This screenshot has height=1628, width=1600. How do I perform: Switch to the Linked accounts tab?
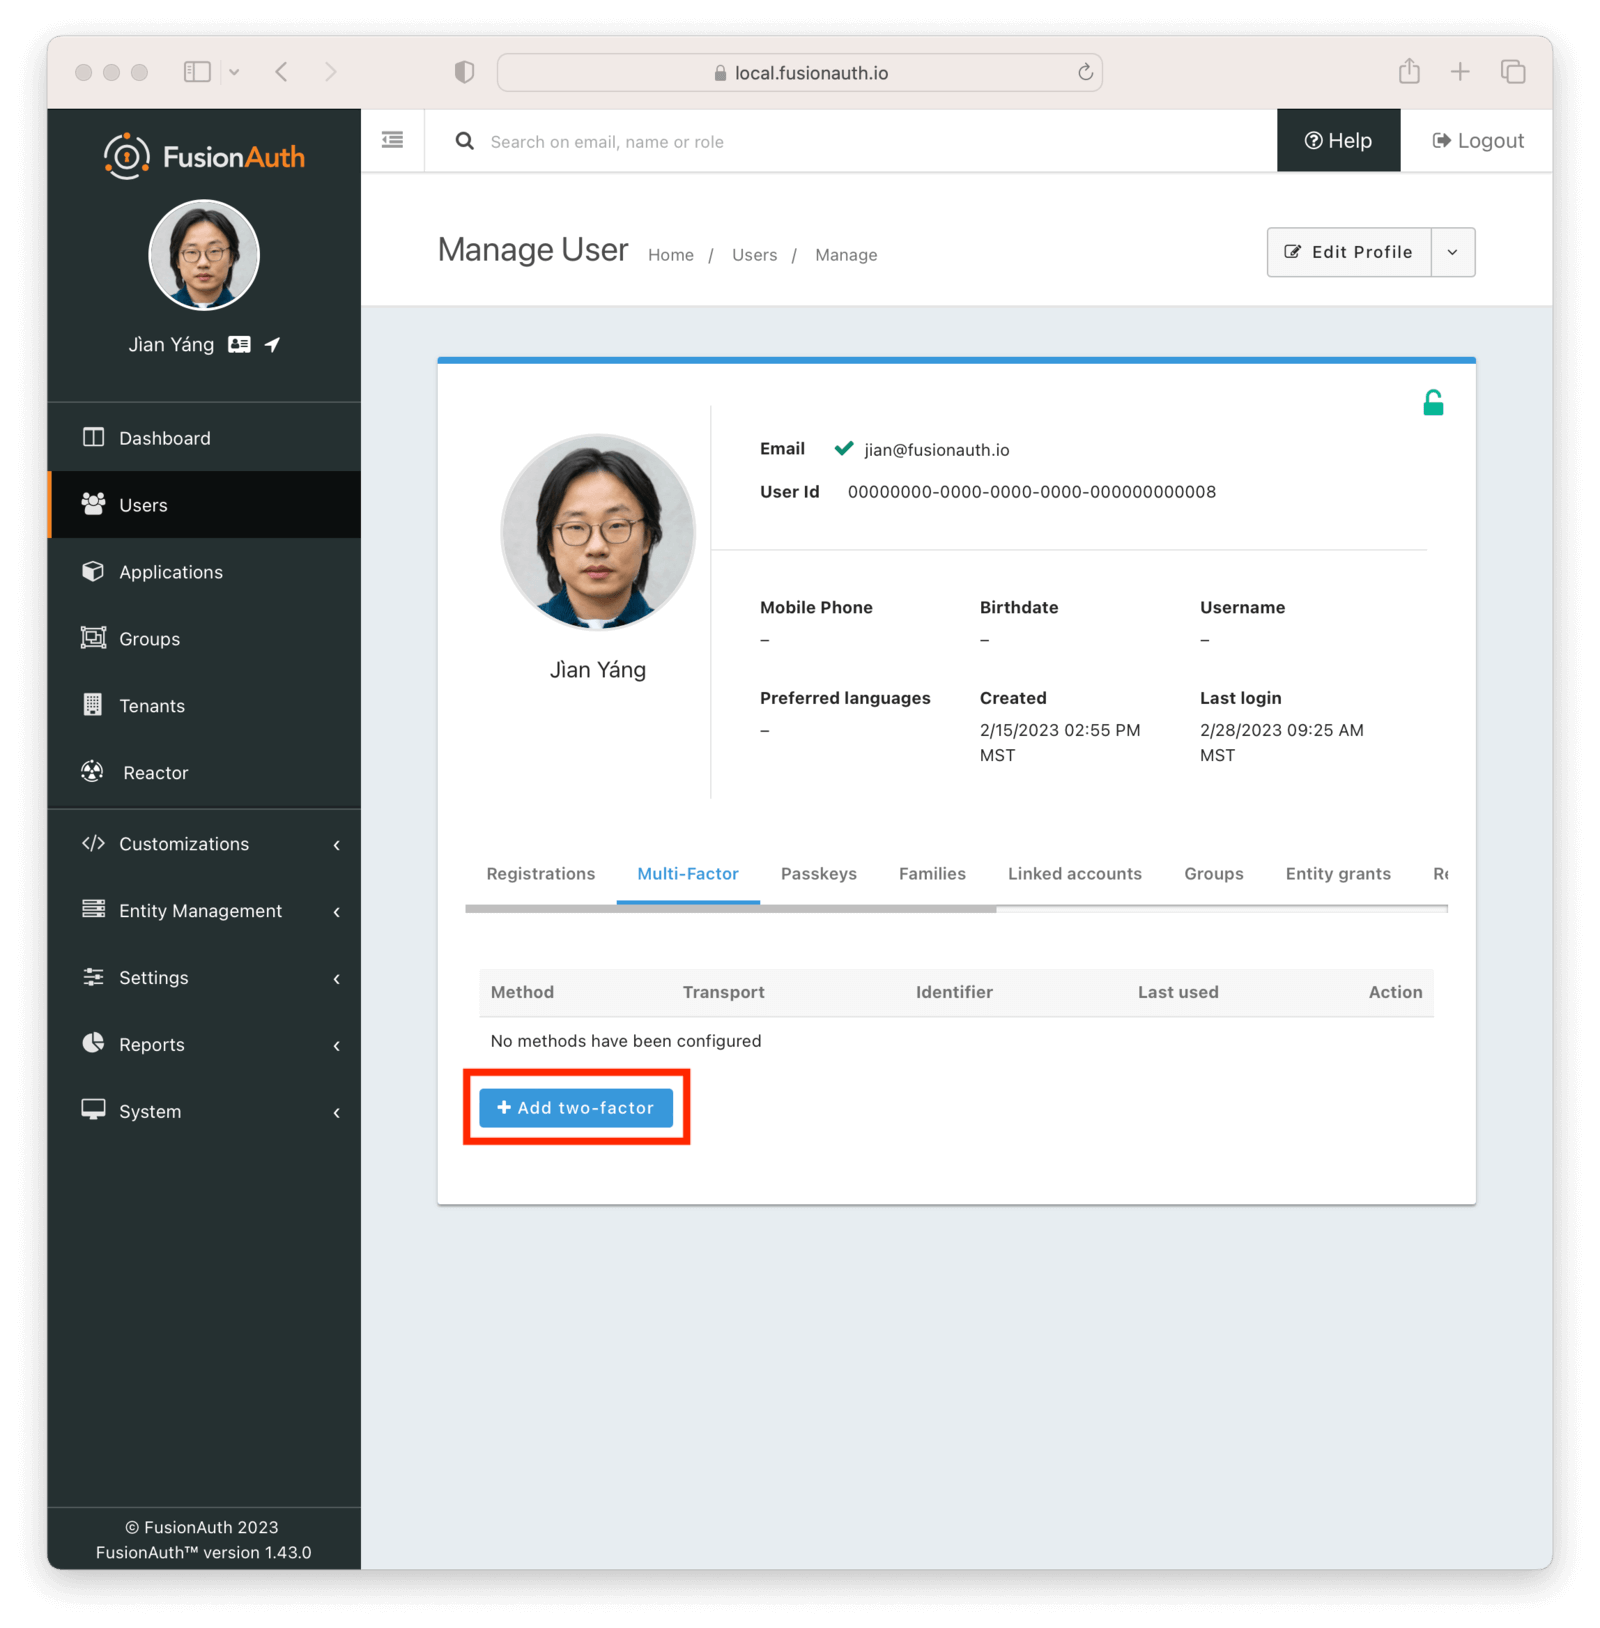(1074, 873)
